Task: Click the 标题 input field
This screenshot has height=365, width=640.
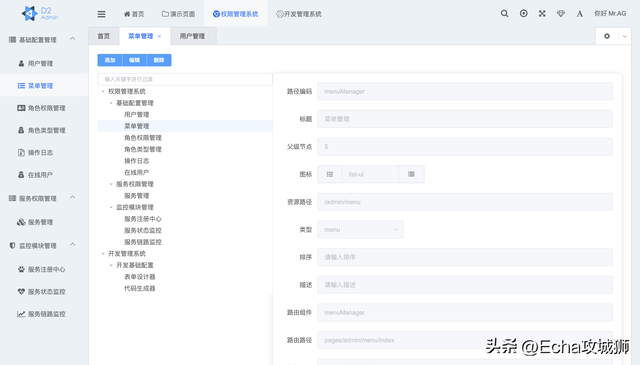Action: pyautogui.click(x=465, y=119)
